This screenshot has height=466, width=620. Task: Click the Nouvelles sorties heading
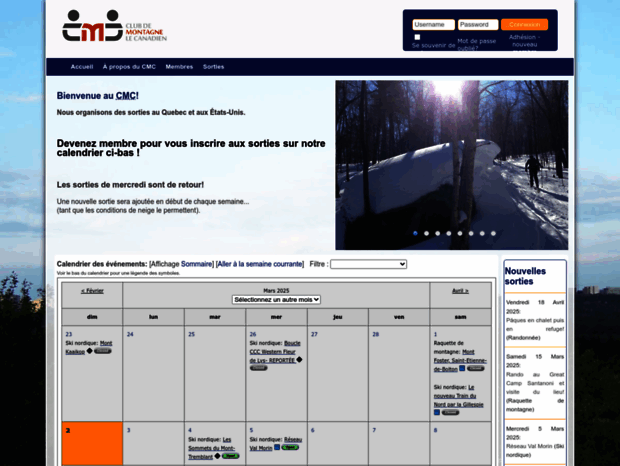(x=525, y=276)
